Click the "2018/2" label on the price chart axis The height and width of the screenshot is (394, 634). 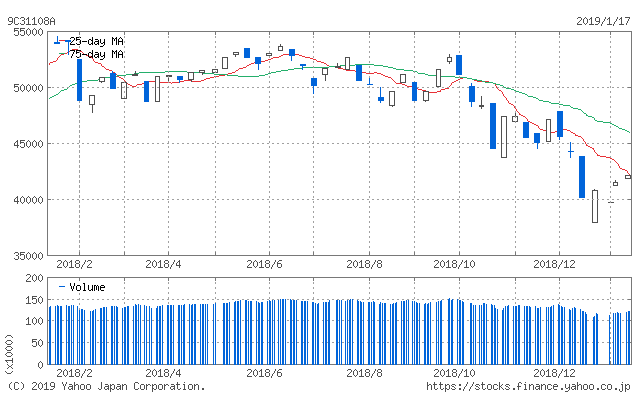click(74, 264)
